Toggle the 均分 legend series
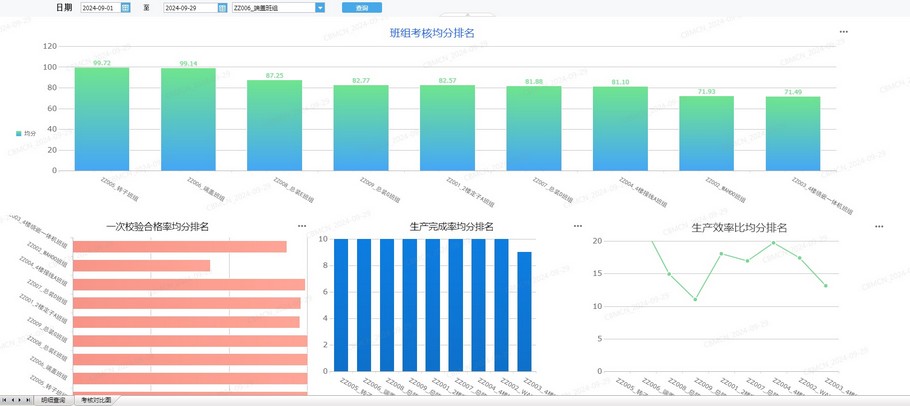This screenshot has width=910, height=406. point(25,132)
